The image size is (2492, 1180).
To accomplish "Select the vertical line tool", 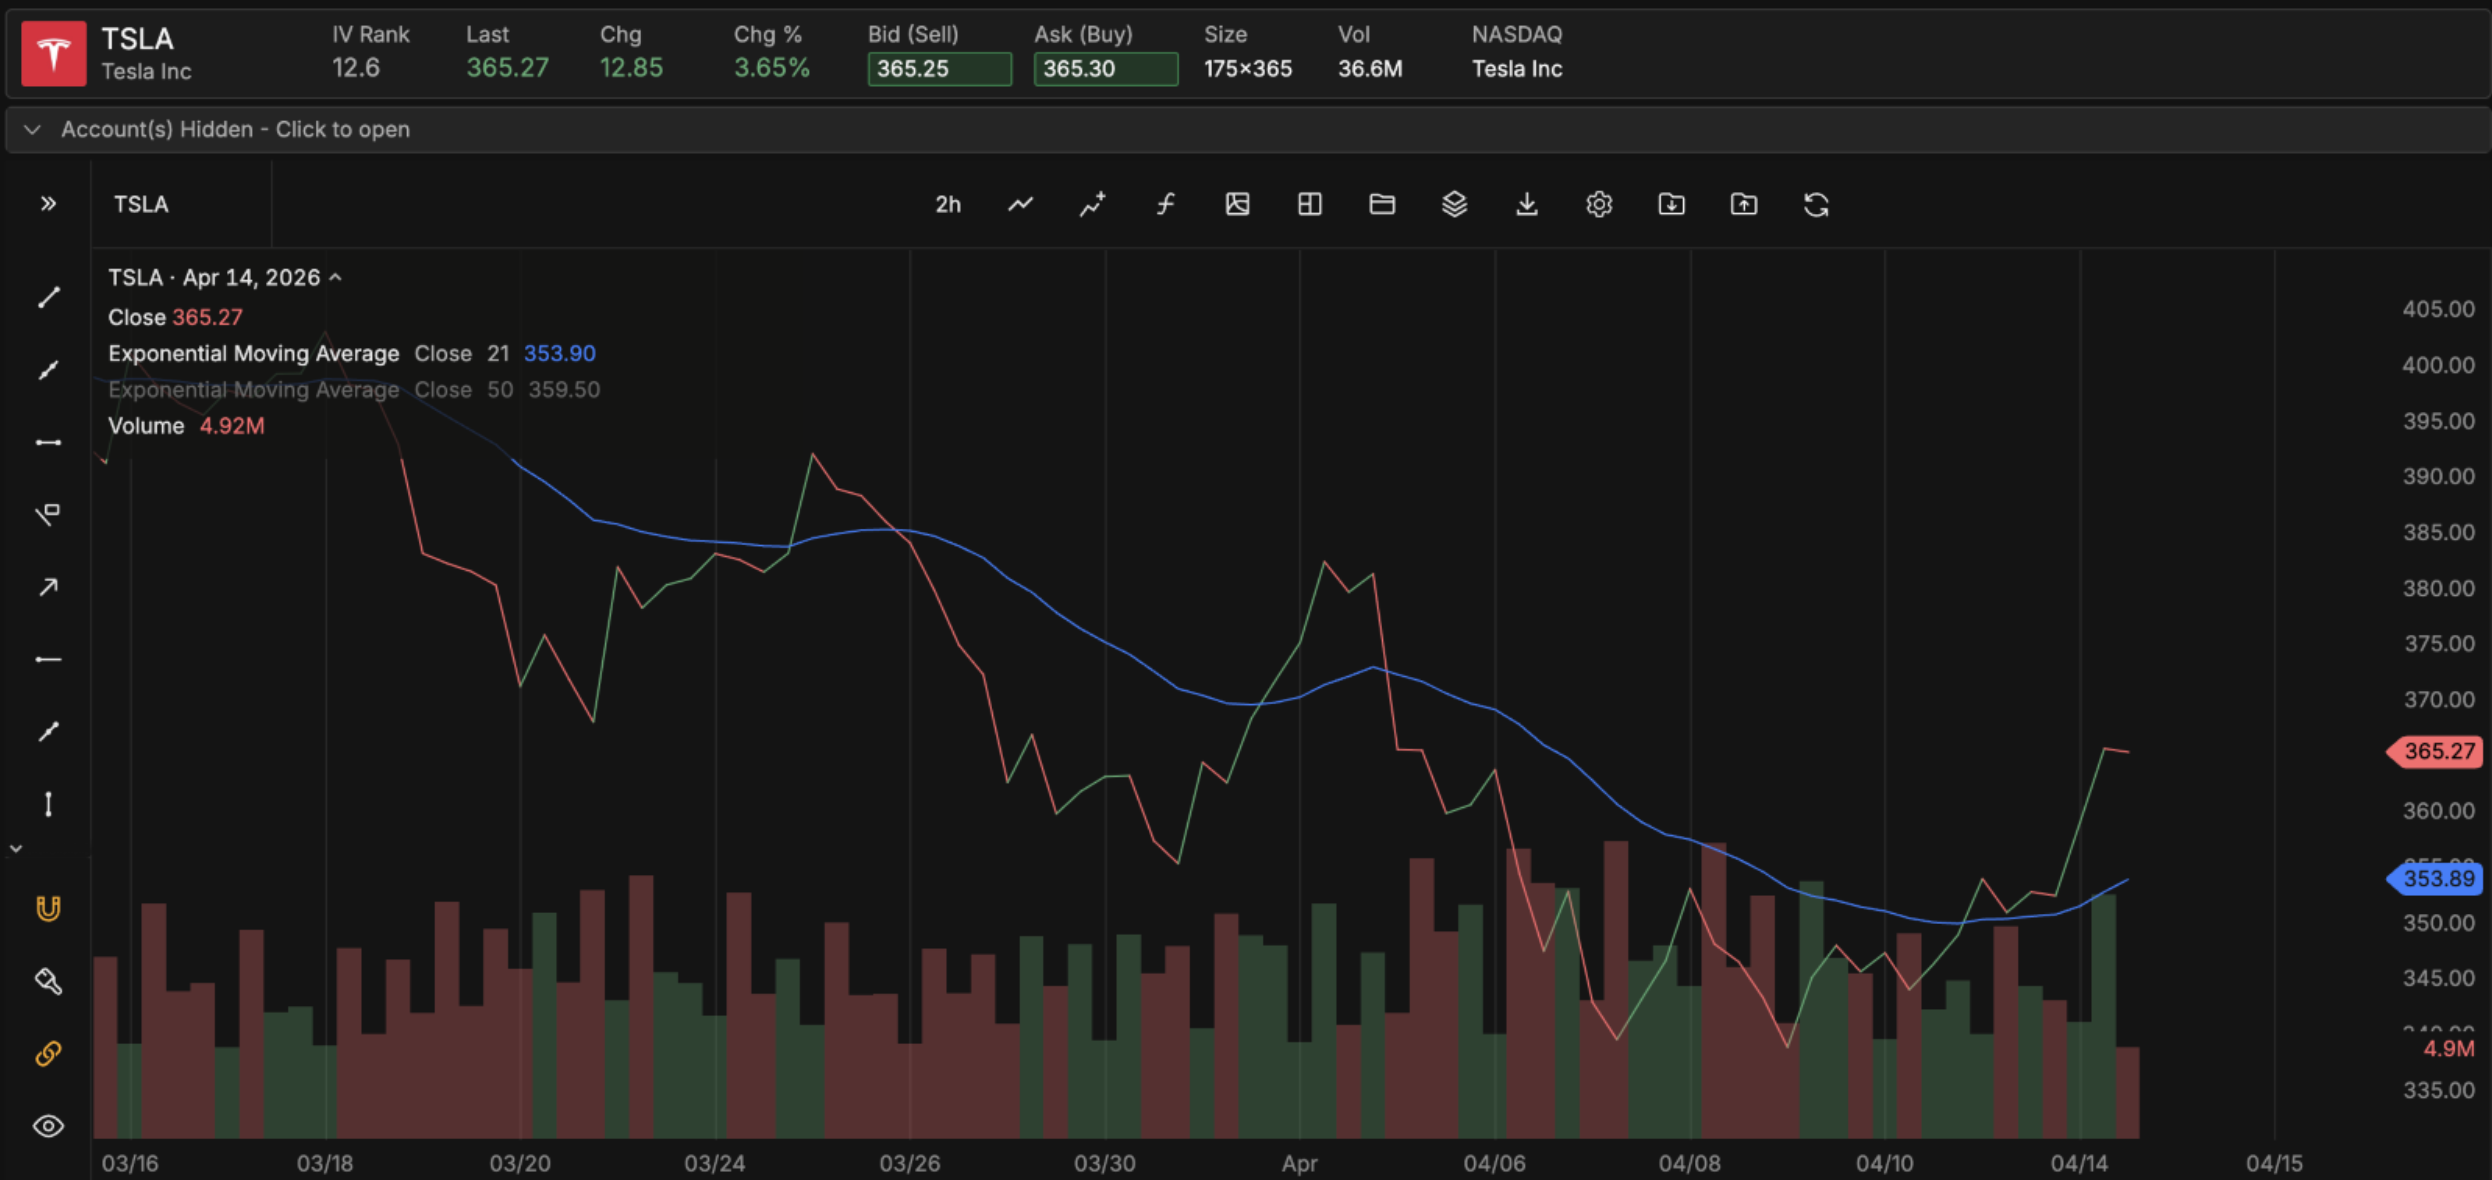I will tap(48, 804).
